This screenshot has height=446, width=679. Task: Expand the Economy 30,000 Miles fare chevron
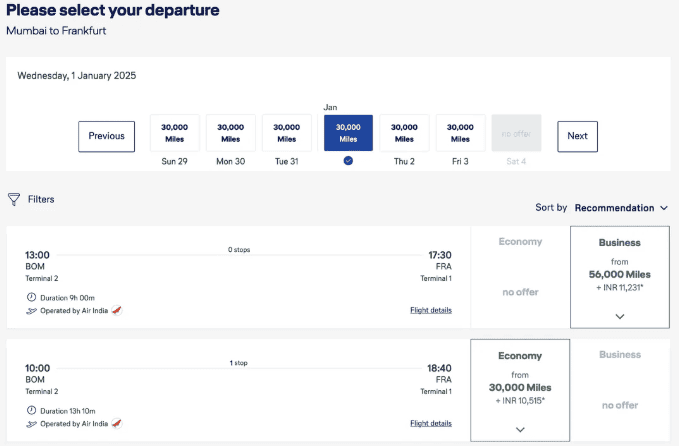tap(520, 429)
